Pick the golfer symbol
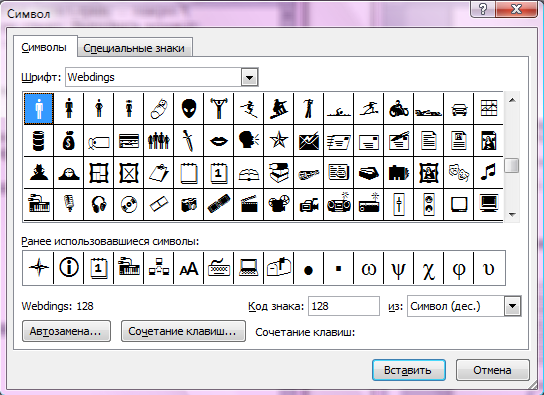 coord(309,109)
